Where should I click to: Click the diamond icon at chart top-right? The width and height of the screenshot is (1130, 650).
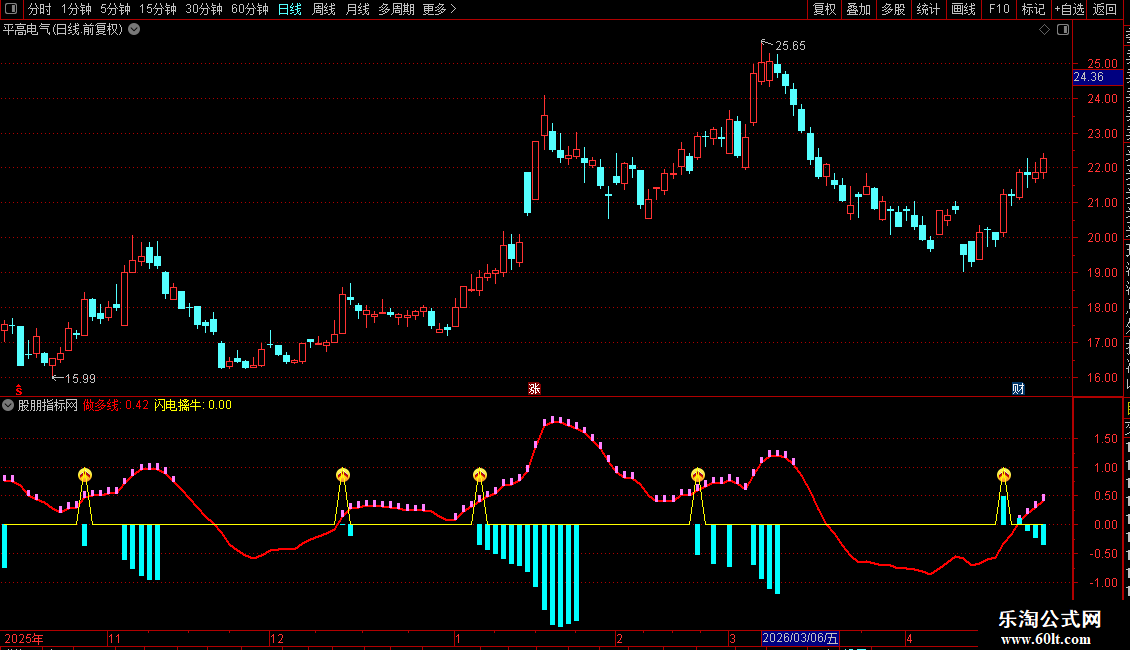[1044, 30]
